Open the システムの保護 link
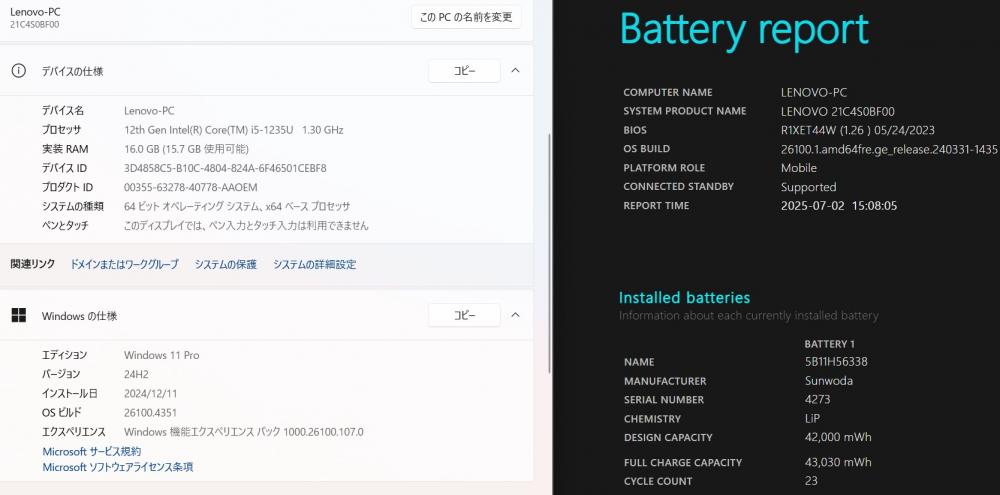The image size is (1000, 495). coord(226,264)
